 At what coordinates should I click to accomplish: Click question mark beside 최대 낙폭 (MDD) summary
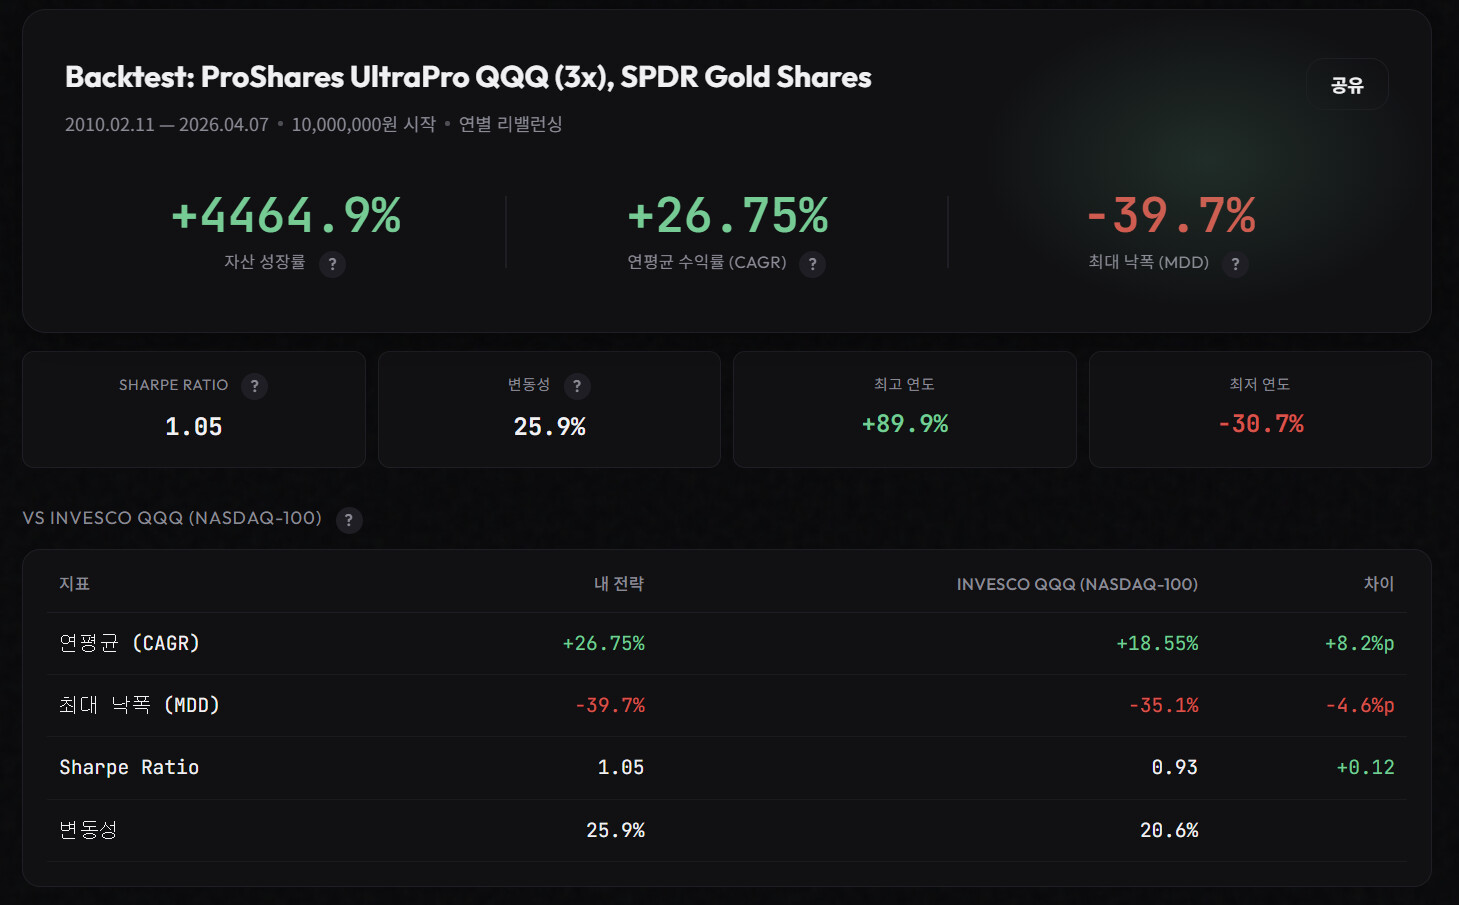tap(1235, 264)
